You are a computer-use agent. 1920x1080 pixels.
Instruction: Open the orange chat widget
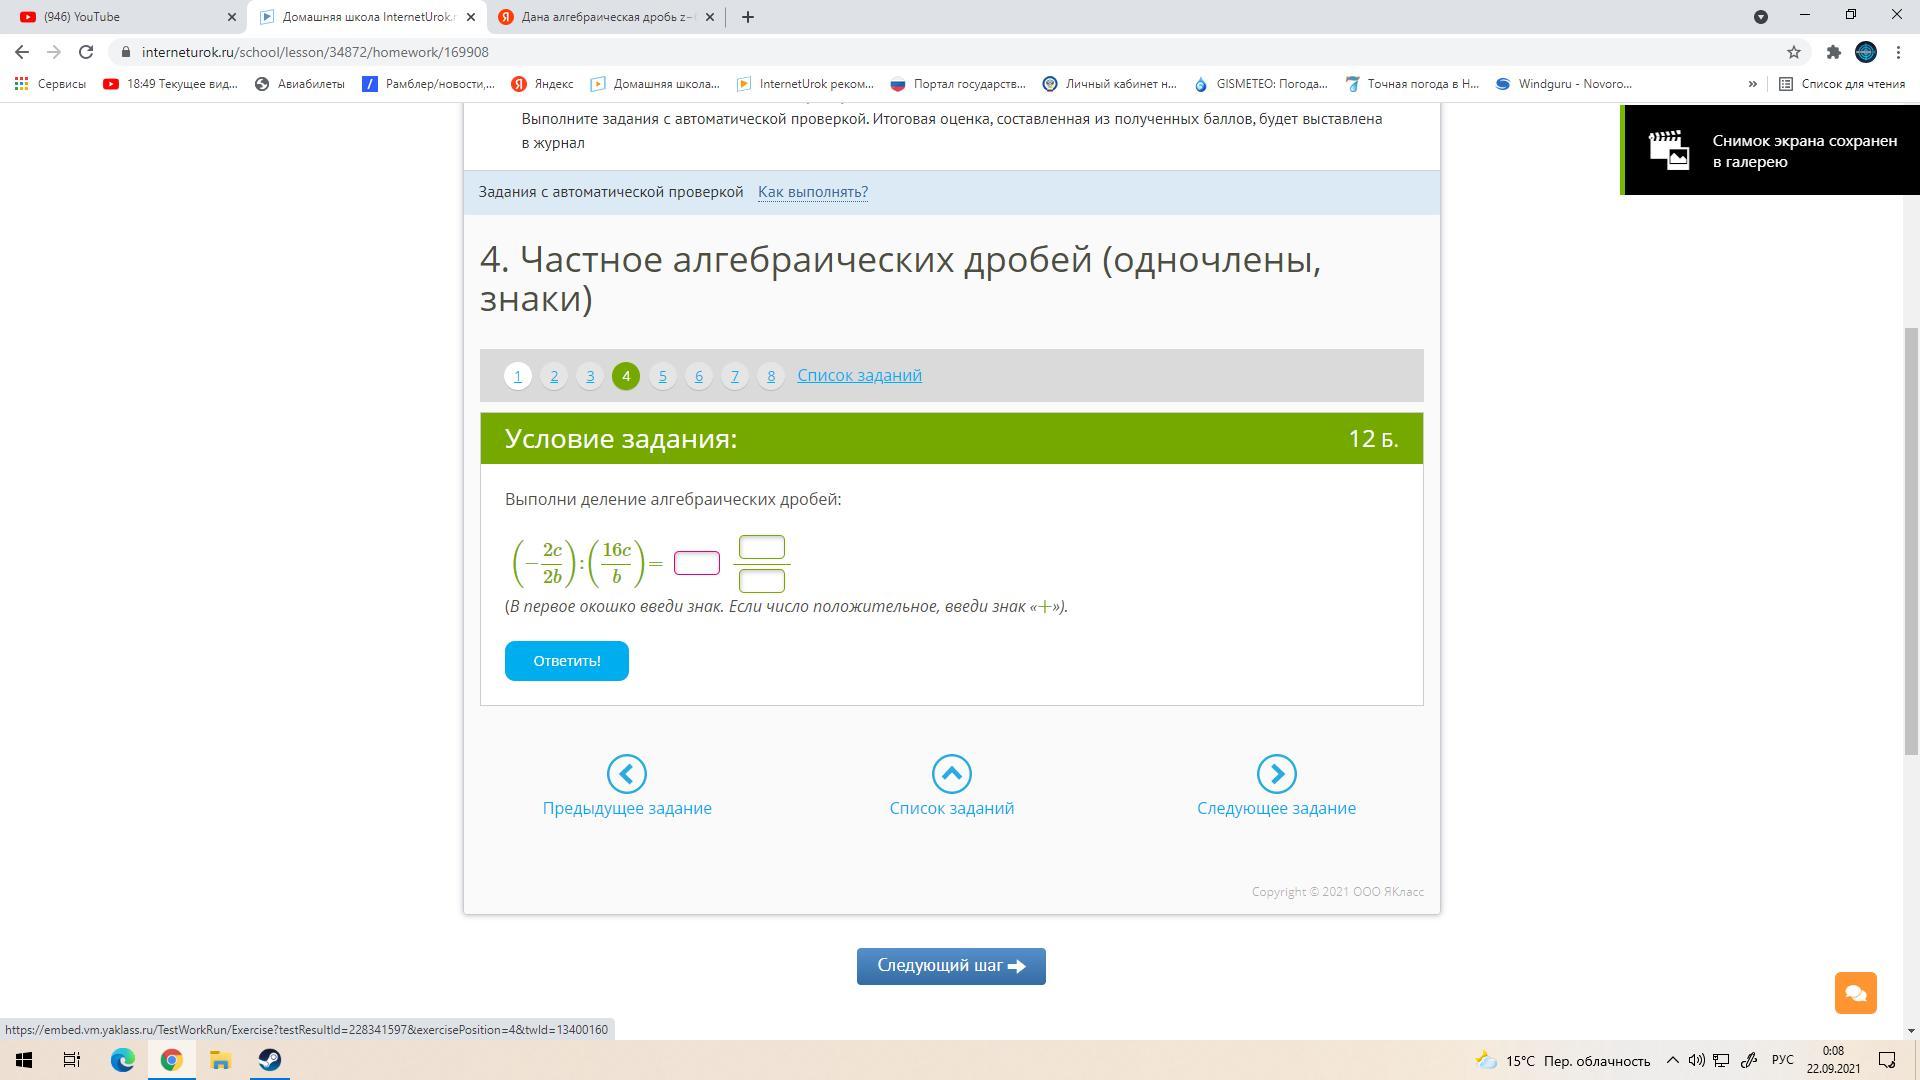click(1855, 993)
